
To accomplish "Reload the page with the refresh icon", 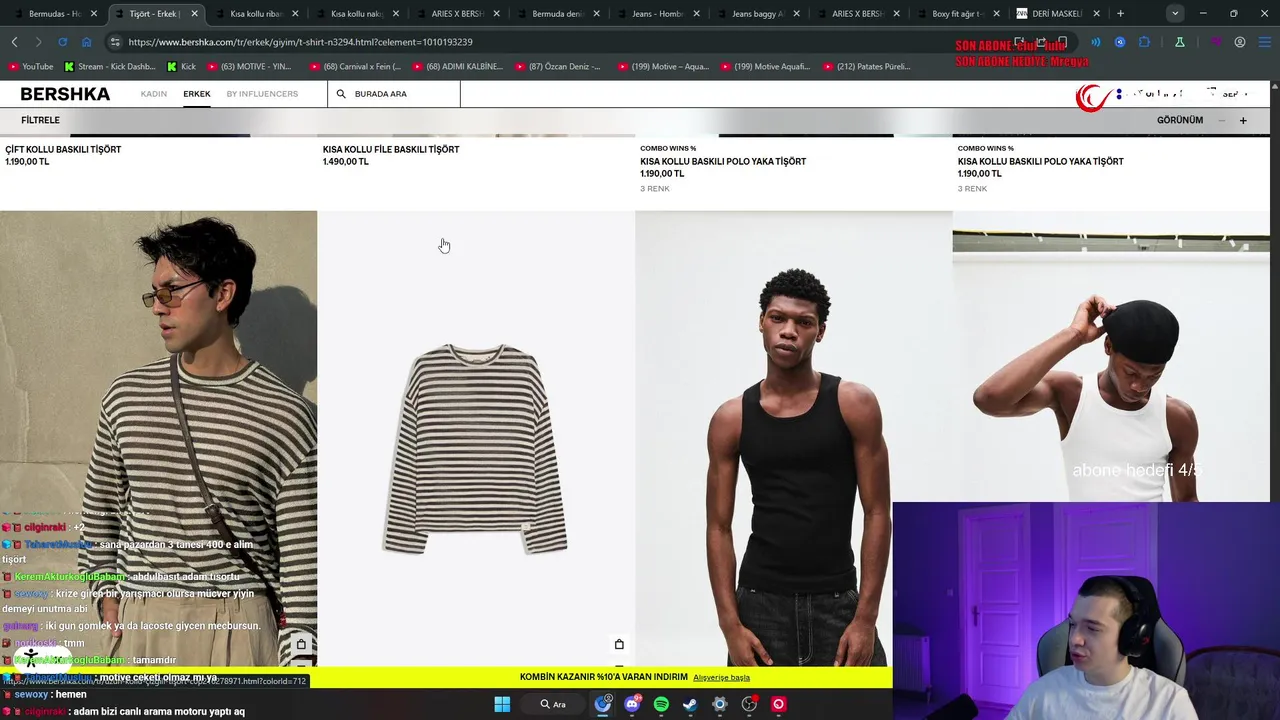I will [62, 42].
